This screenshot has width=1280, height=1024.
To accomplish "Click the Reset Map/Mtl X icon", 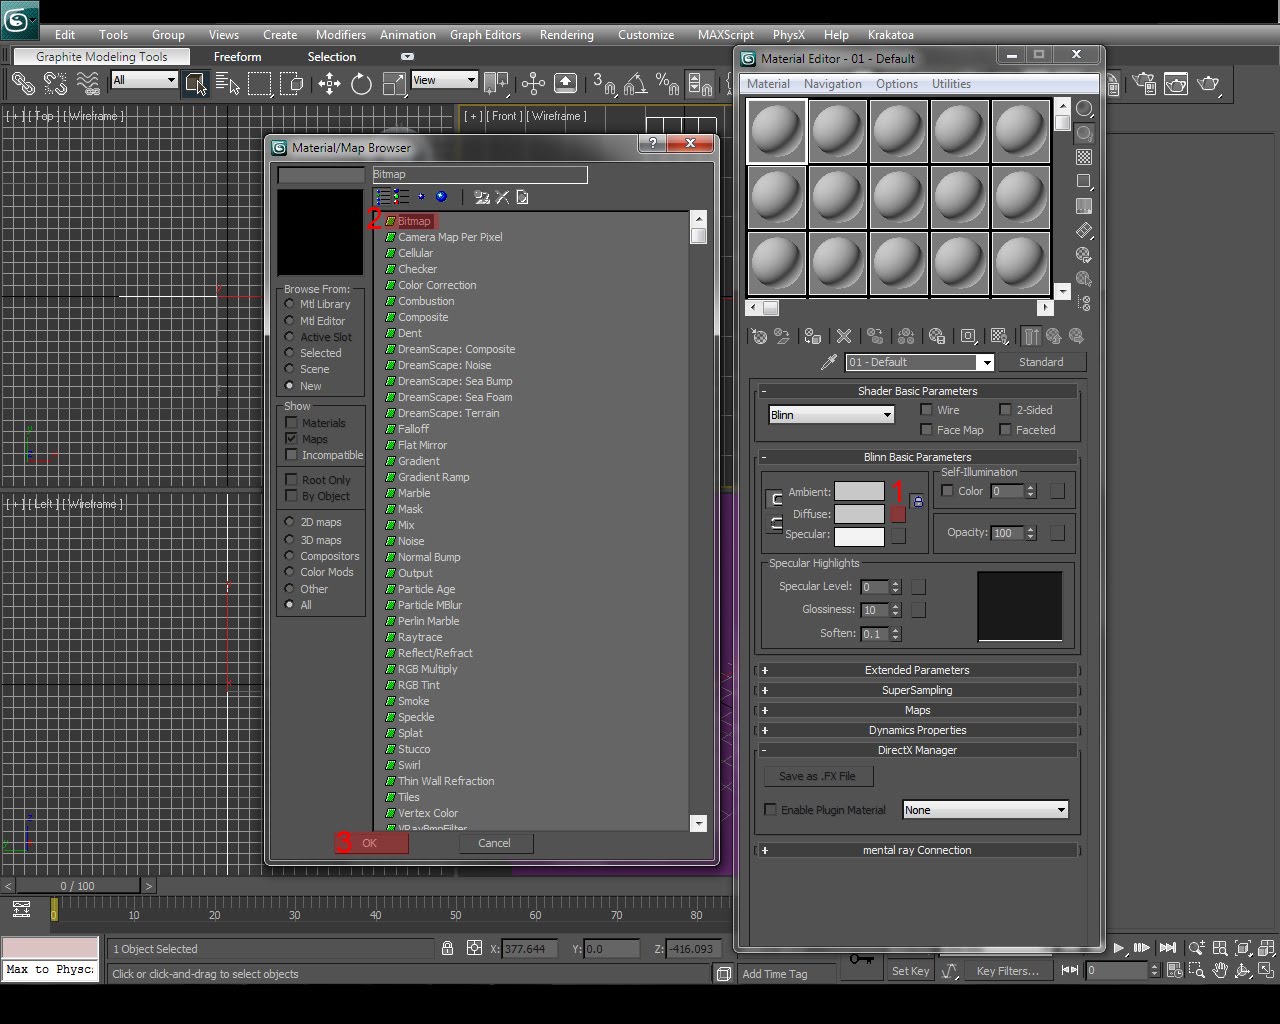I will (x=844, y=336).
